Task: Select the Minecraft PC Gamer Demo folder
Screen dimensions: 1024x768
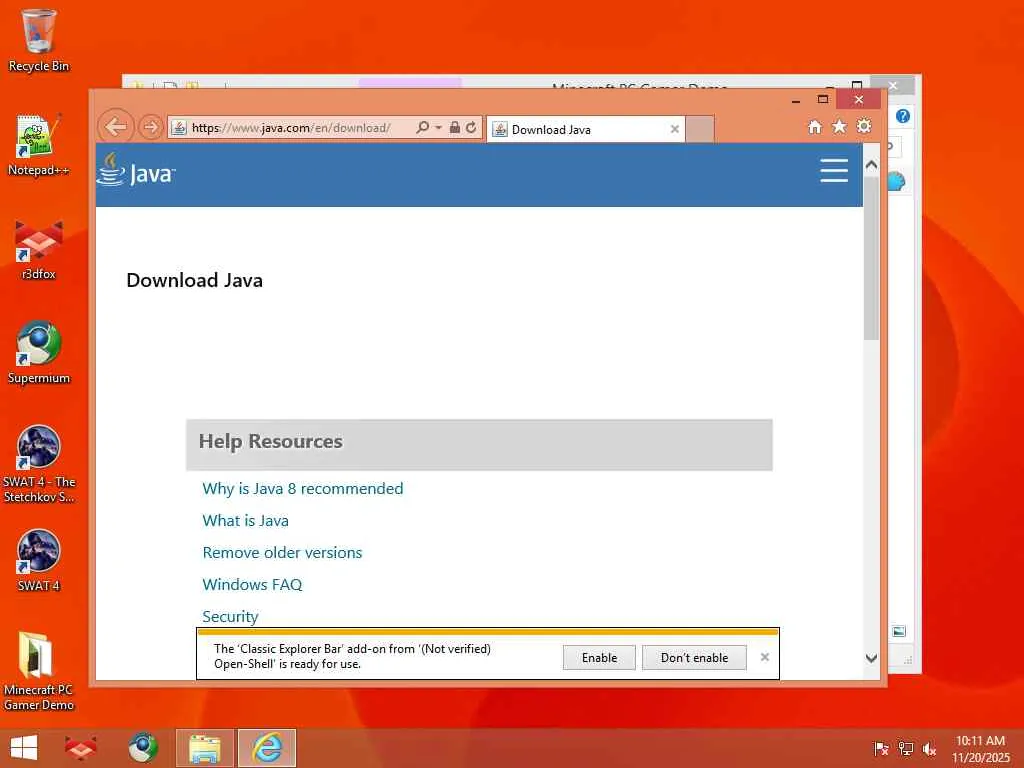Action: [x=39, y=671]
